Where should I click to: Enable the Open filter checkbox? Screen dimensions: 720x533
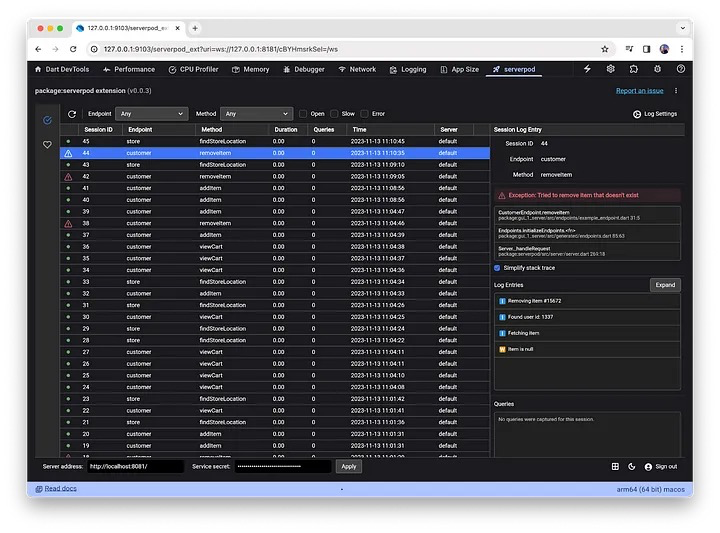coord(303,114)
